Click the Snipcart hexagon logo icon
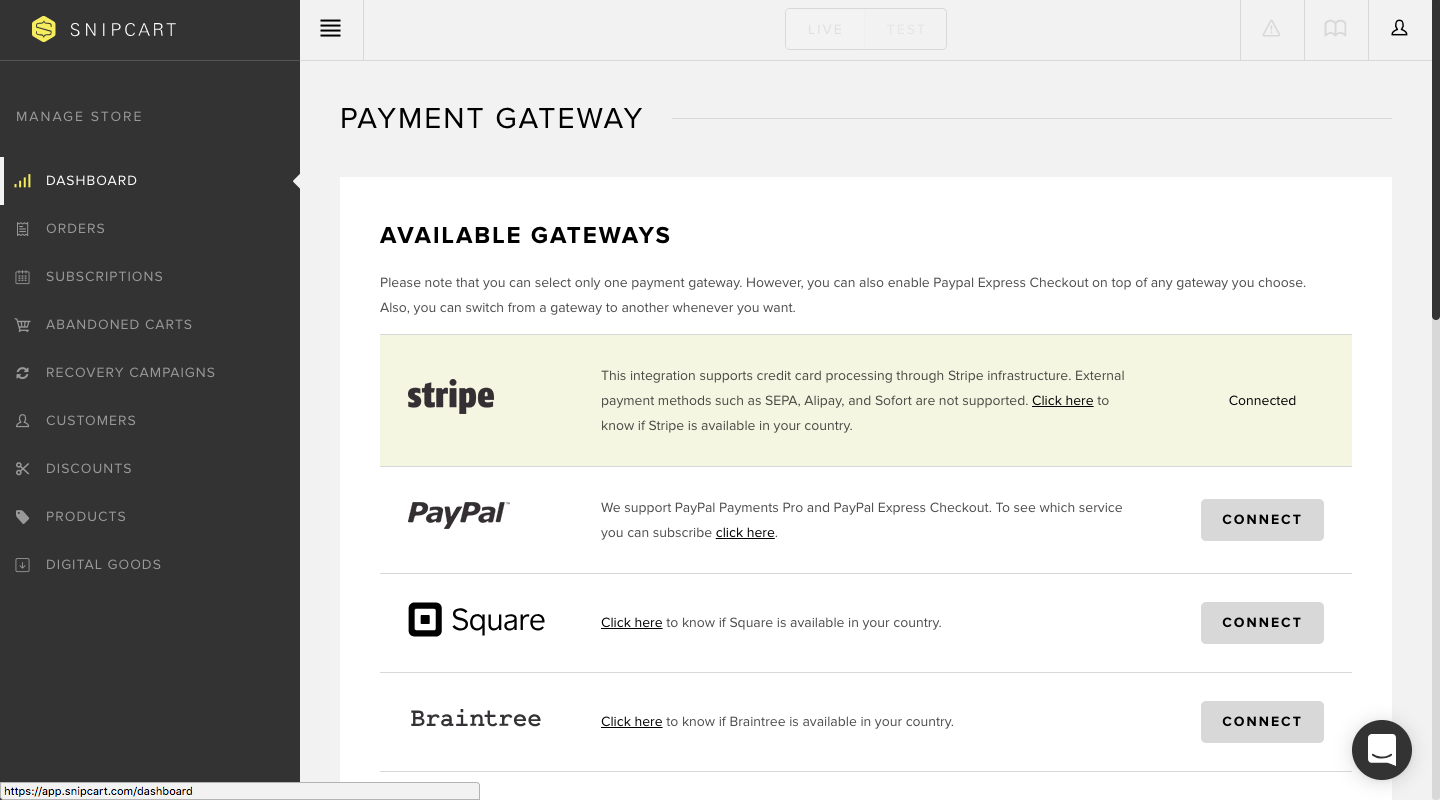1440x800 pixels. (43, 29)
